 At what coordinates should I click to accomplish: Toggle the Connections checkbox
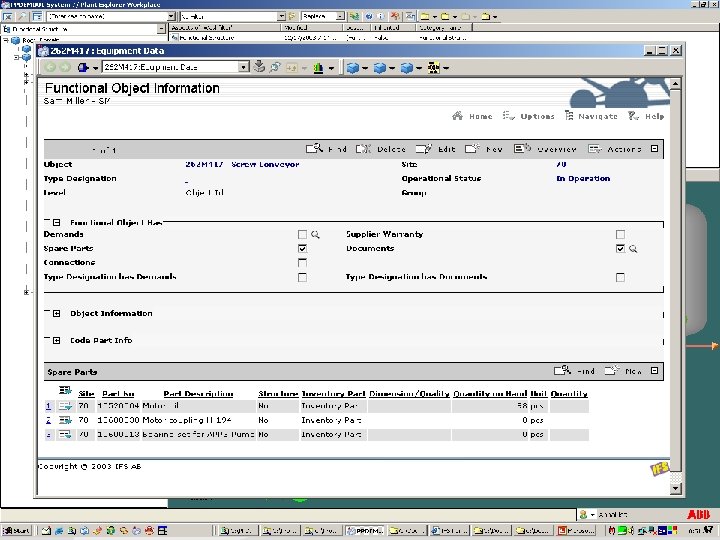tap(302, 263)
